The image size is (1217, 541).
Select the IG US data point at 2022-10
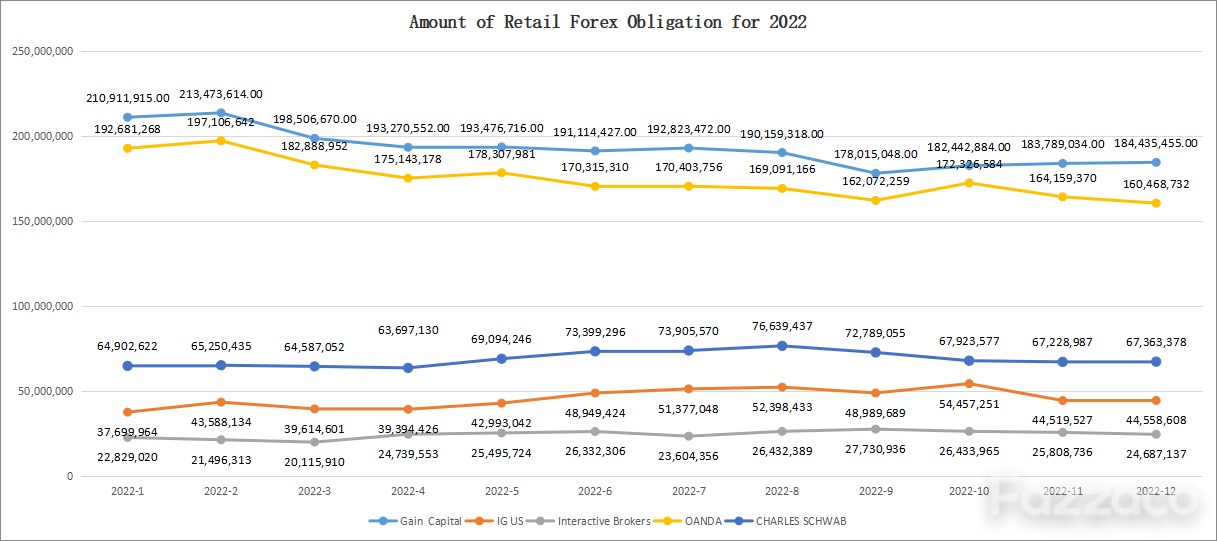pyautogui.click(x=969, y=384)
